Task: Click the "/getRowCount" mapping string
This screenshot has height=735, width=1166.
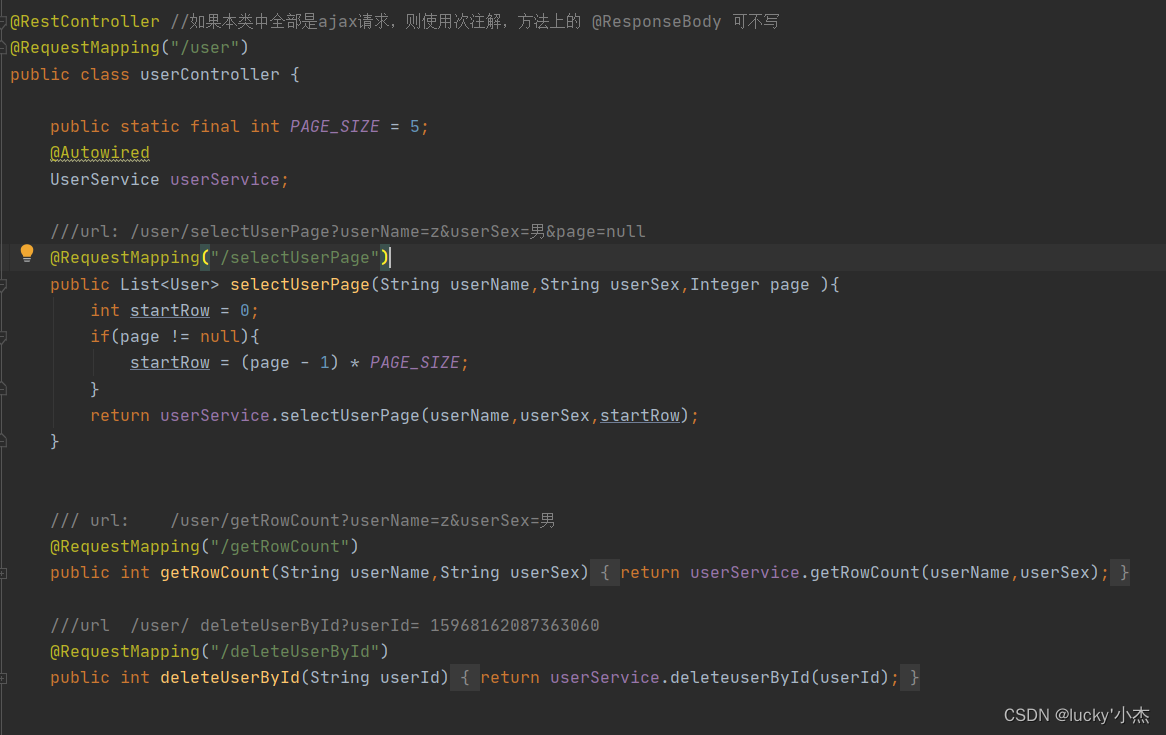Action: [x=280, y=547]
